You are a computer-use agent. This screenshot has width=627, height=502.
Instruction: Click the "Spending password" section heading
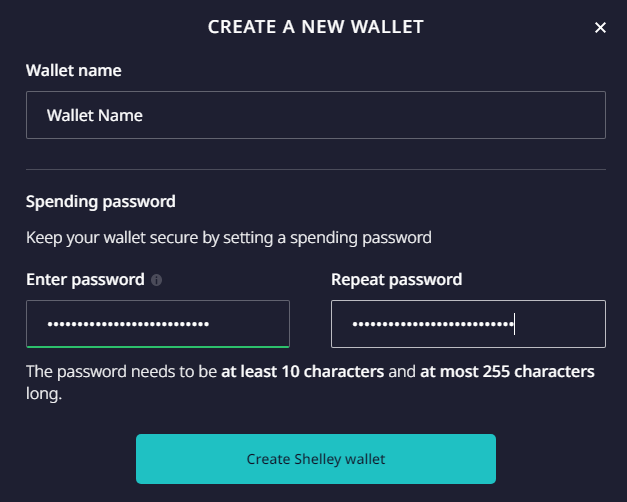100,201
